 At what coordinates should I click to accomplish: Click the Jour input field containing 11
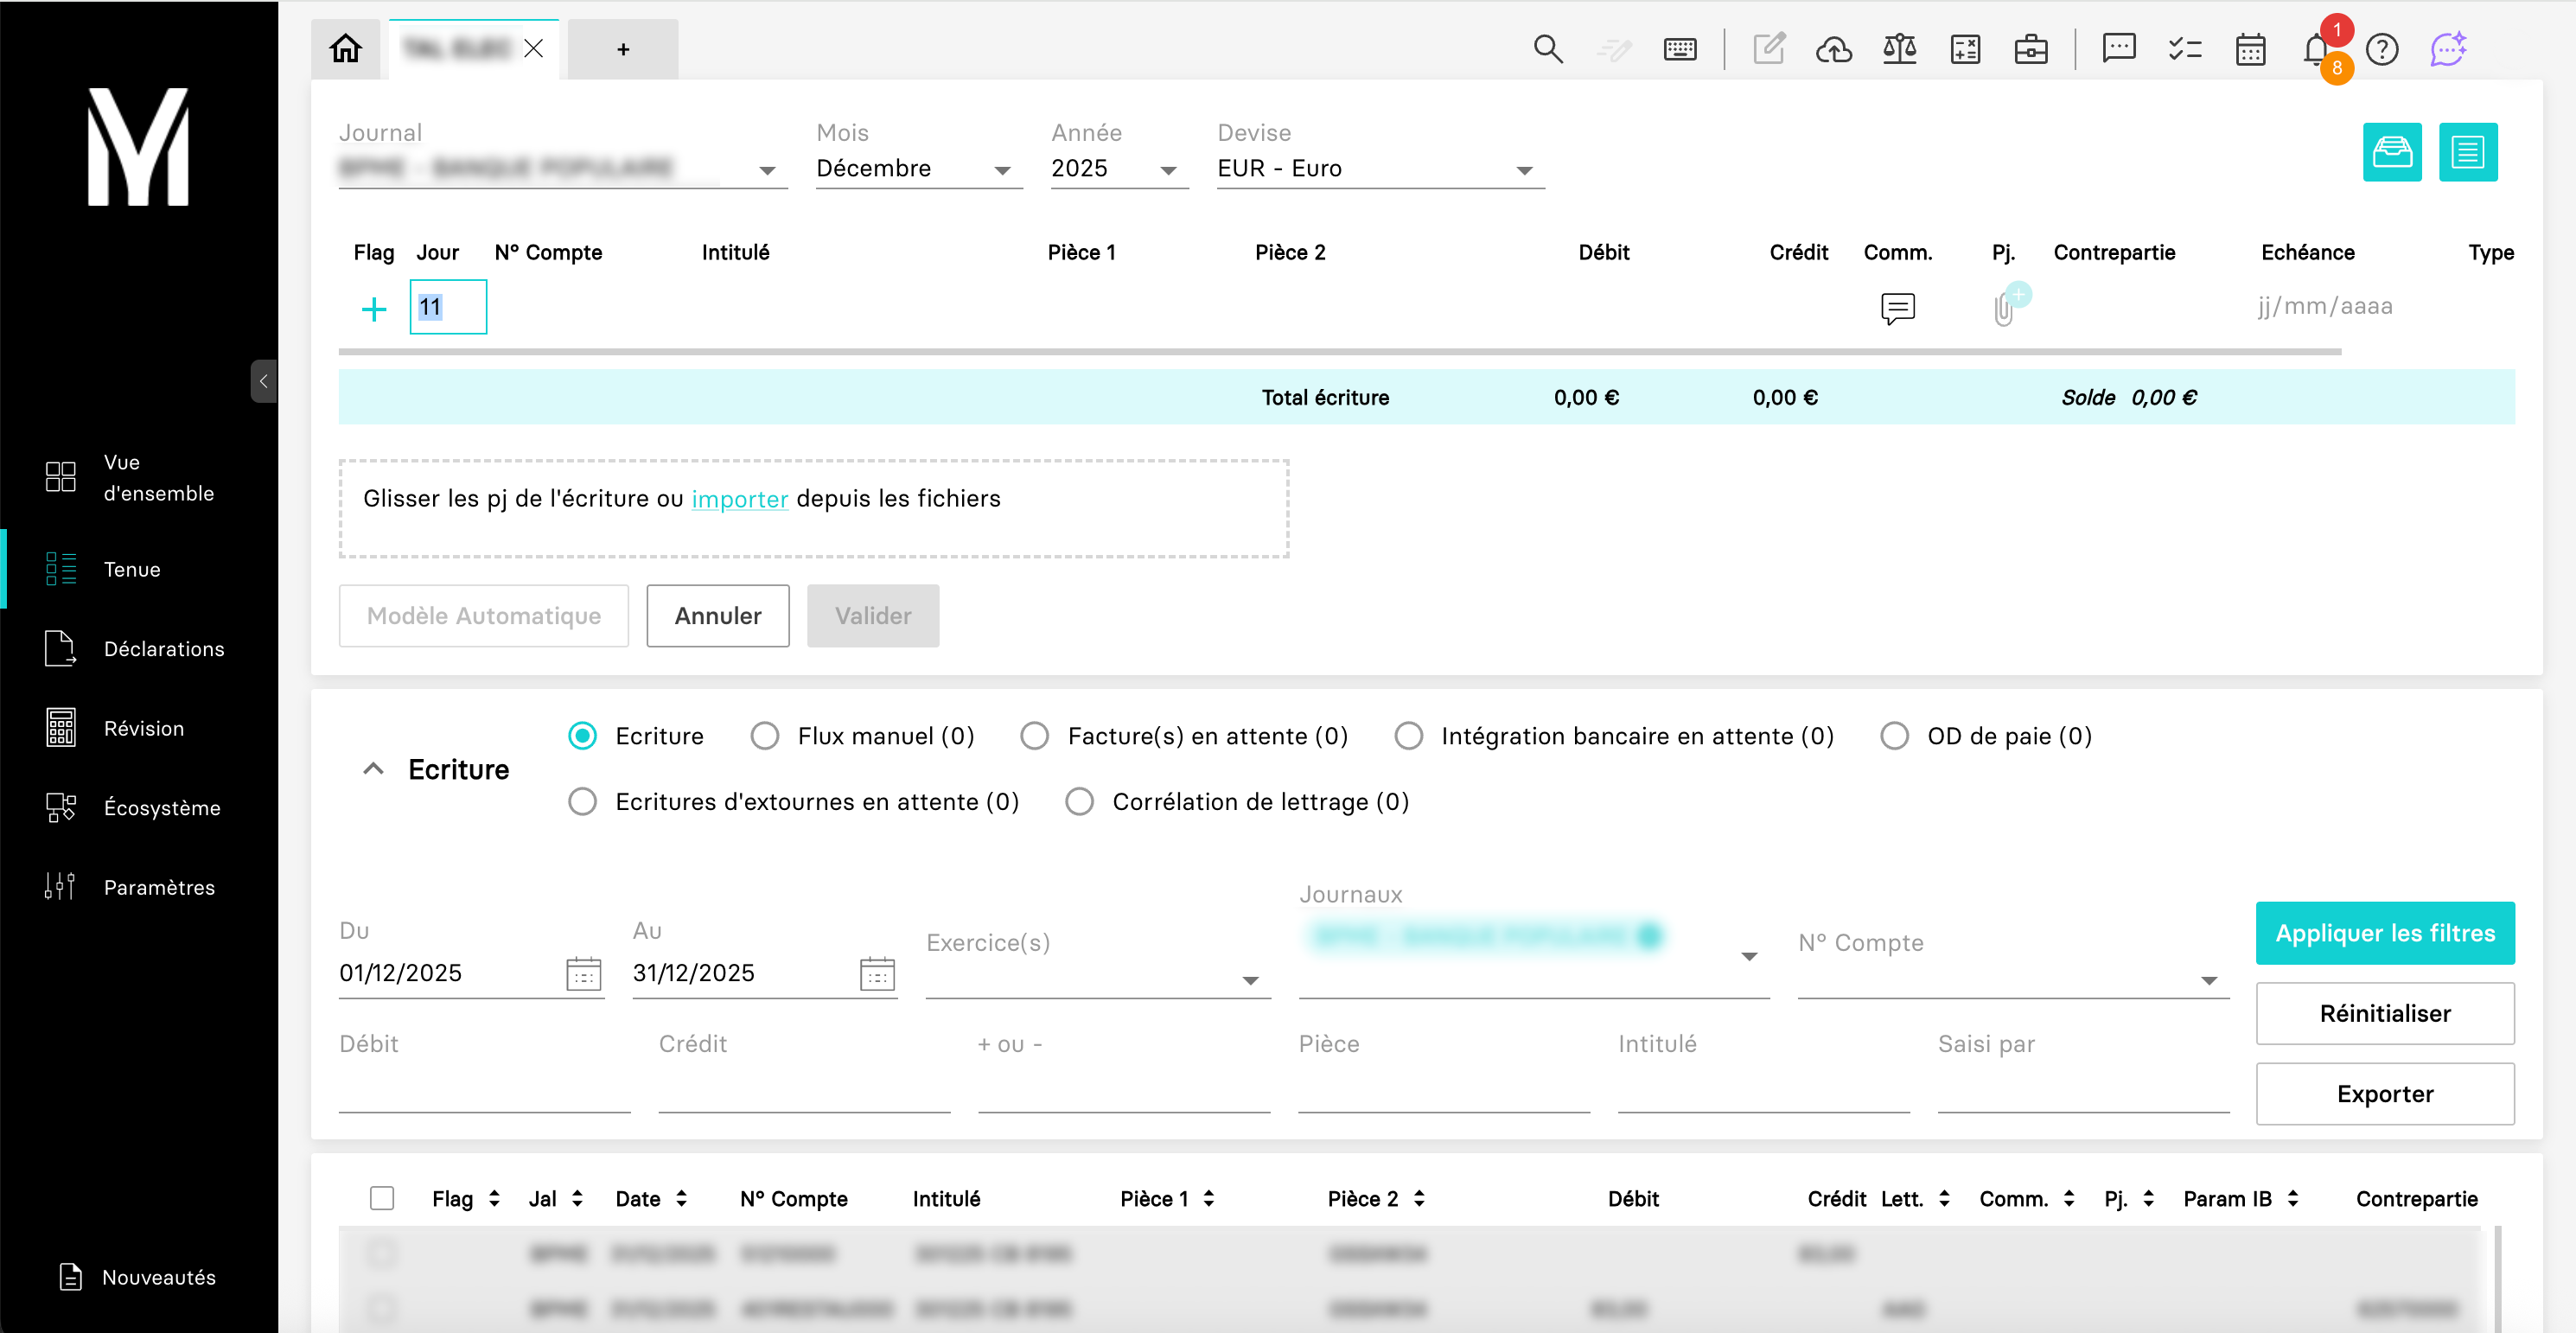[448, 307]
